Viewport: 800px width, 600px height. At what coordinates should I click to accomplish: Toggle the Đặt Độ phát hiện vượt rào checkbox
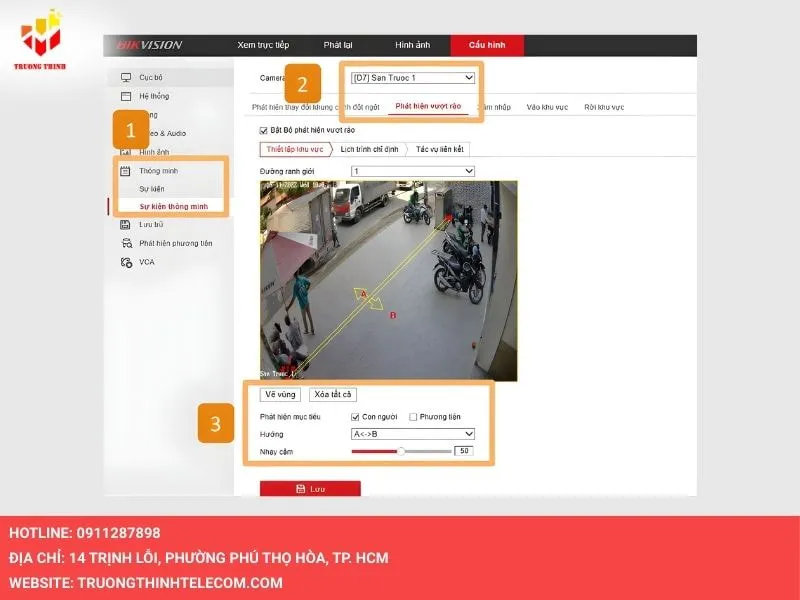pyautogui.click(x=264, y=130)
